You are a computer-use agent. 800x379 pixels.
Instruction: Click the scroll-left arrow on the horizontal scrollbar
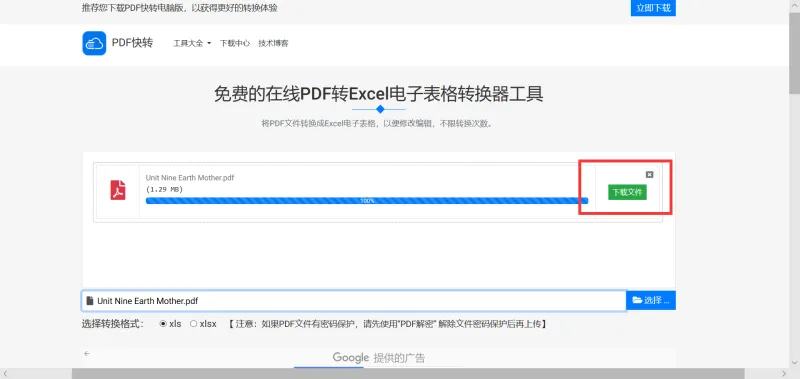[5, 374]
